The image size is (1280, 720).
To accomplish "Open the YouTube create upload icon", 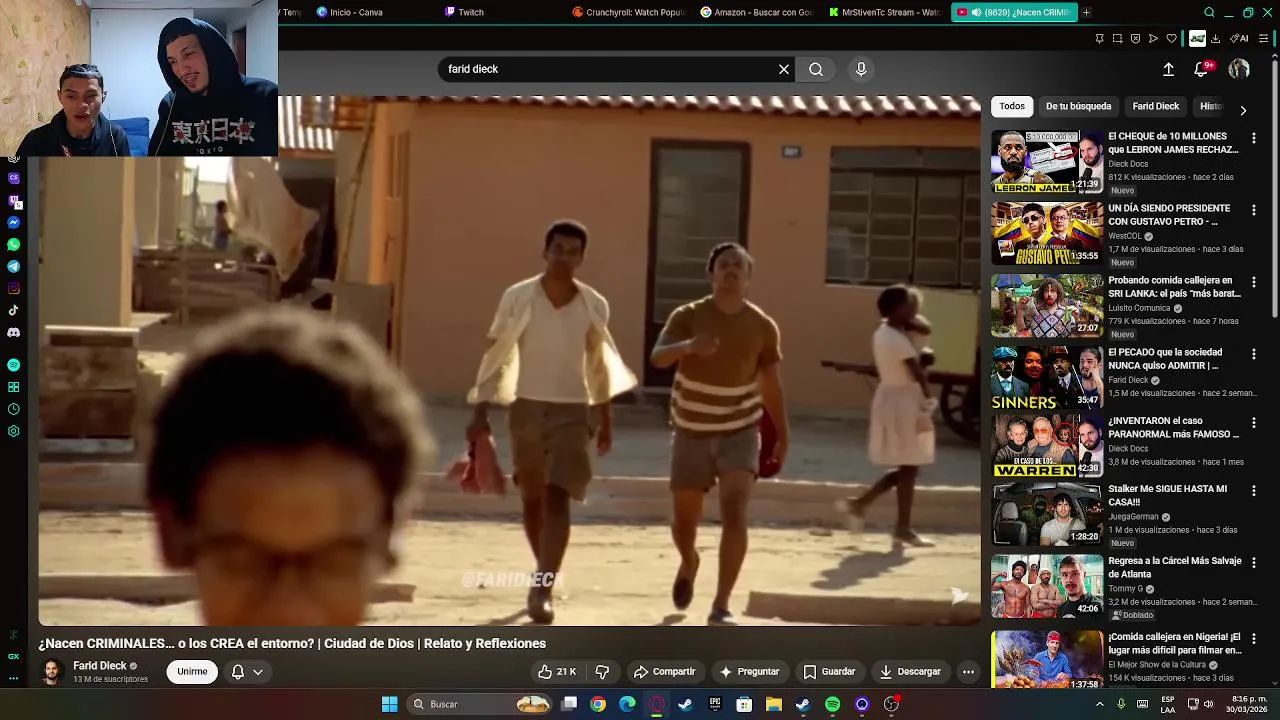I will (1168, 69).
